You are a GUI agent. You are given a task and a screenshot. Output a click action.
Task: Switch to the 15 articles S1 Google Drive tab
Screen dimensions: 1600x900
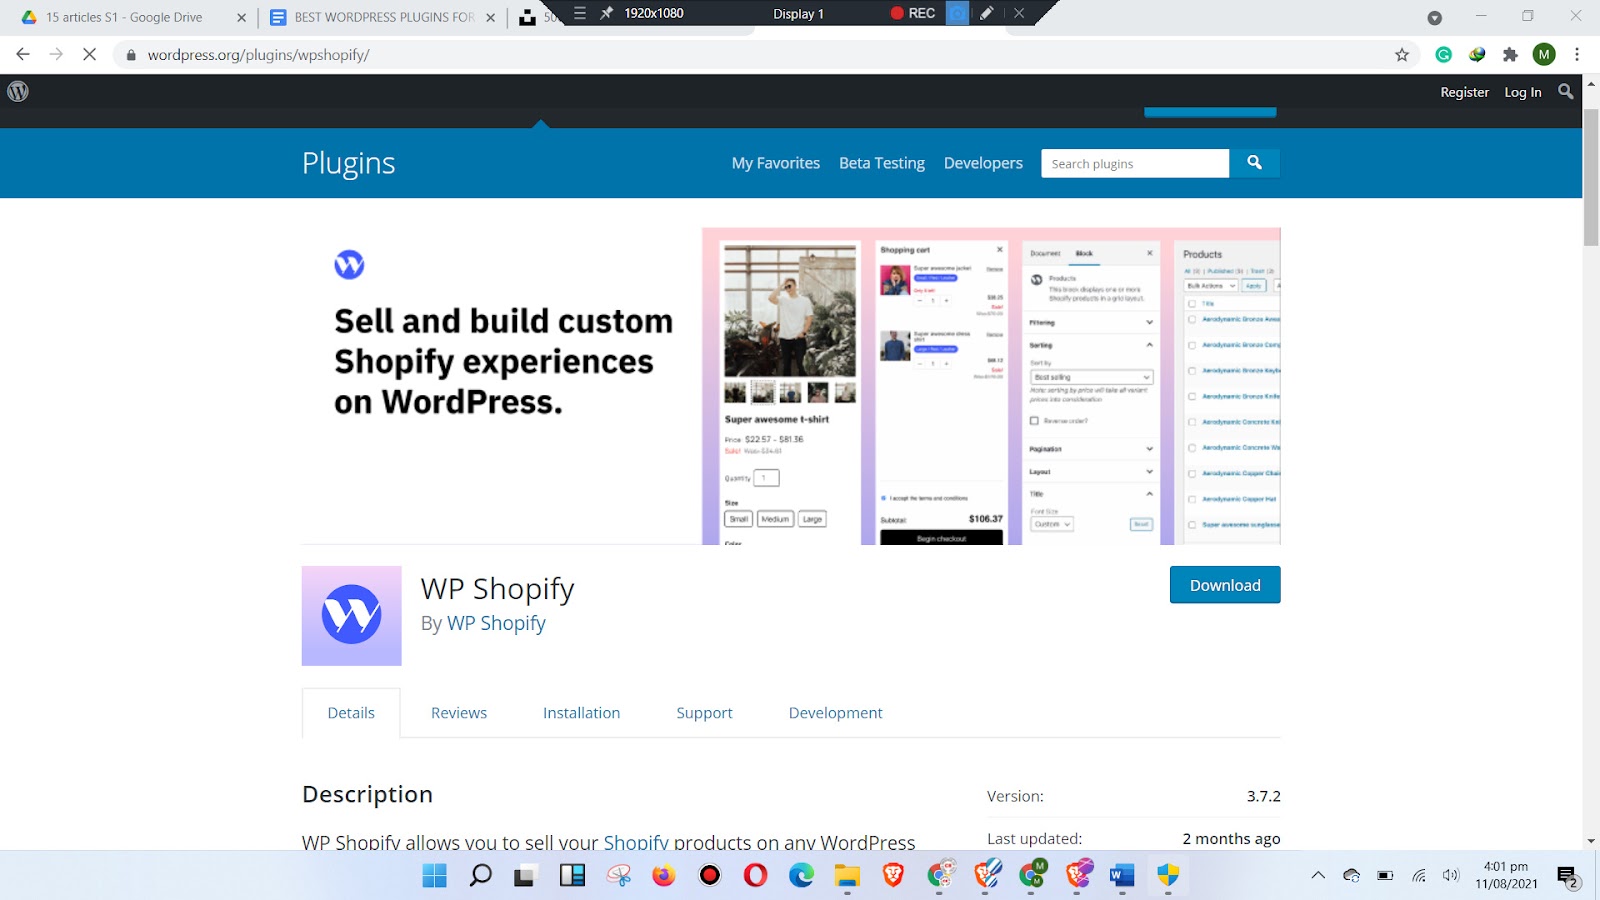point(124,17)
